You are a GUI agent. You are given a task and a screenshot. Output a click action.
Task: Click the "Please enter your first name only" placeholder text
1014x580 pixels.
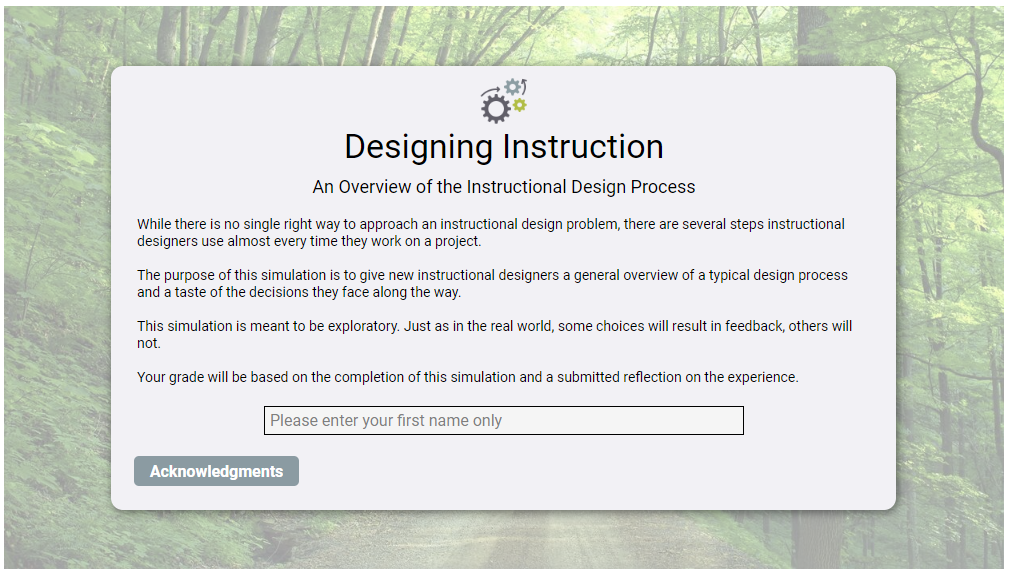386,421
